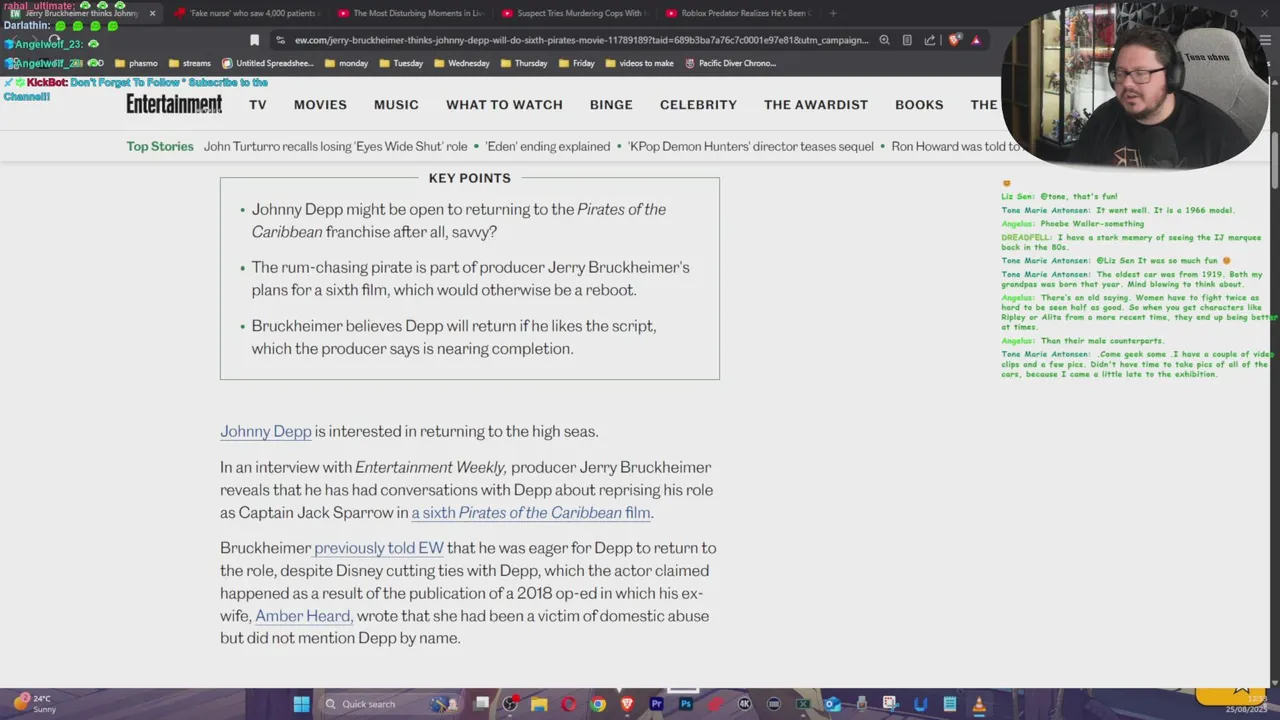Open 'videos to make' bookmarks folder
The image size is (1280, 720).
click(640, 63)
